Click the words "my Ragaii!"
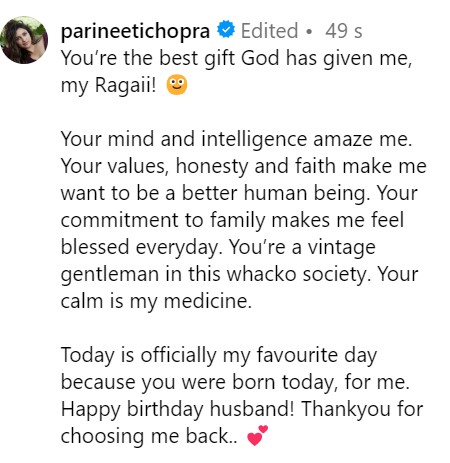This screenshot has height=463, width=450. click(x=108, y=85)
